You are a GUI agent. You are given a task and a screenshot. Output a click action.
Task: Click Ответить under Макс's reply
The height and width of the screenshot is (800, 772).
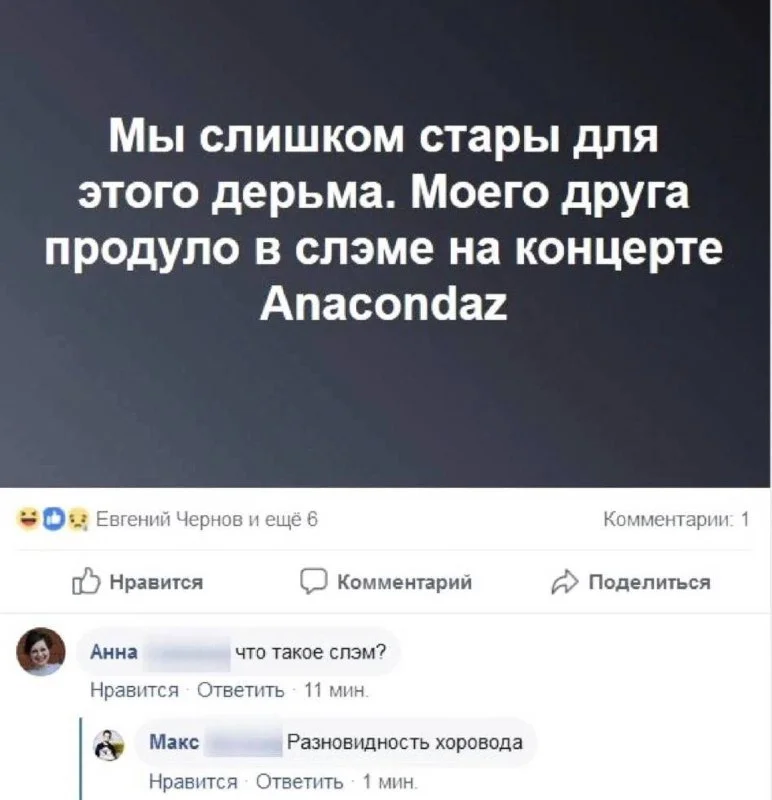(300, 782)
